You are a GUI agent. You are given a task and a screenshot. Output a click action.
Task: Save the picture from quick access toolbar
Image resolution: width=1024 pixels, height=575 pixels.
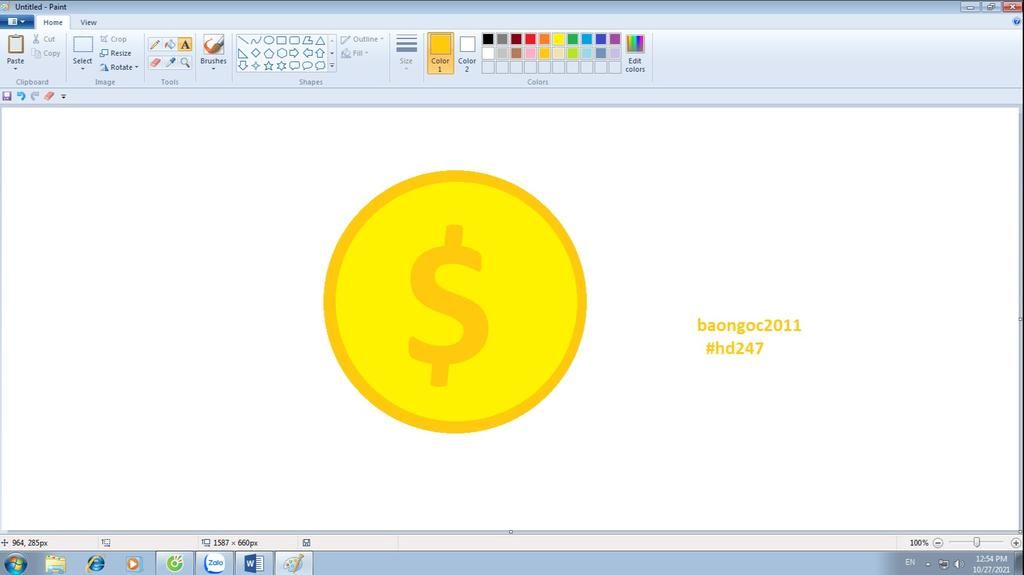tap(7, 96)
